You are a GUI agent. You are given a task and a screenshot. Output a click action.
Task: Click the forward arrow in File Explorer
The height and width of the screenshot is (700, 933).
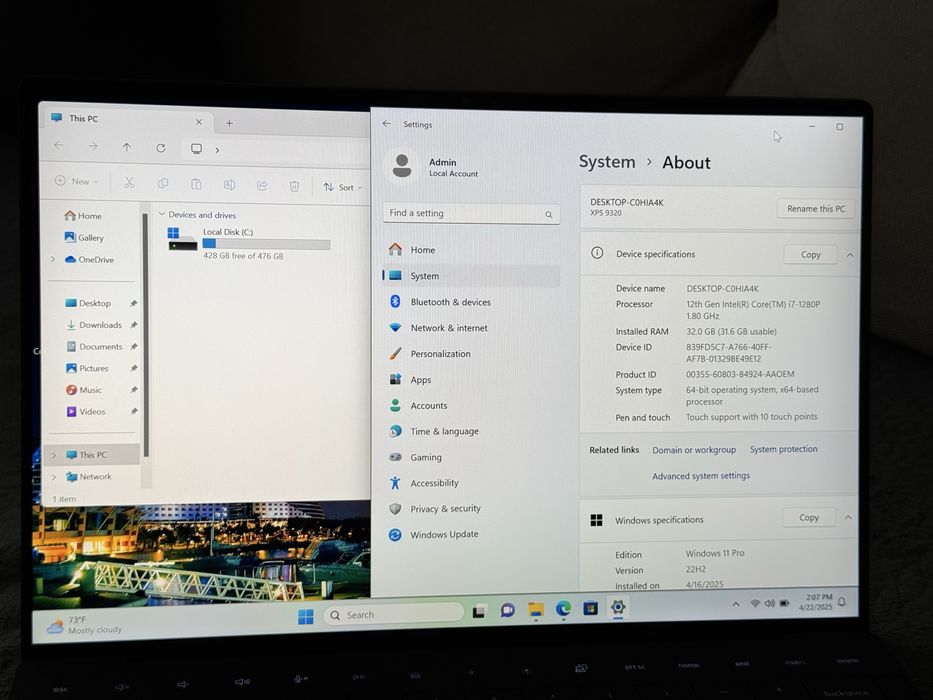click(x=93, y=146)
